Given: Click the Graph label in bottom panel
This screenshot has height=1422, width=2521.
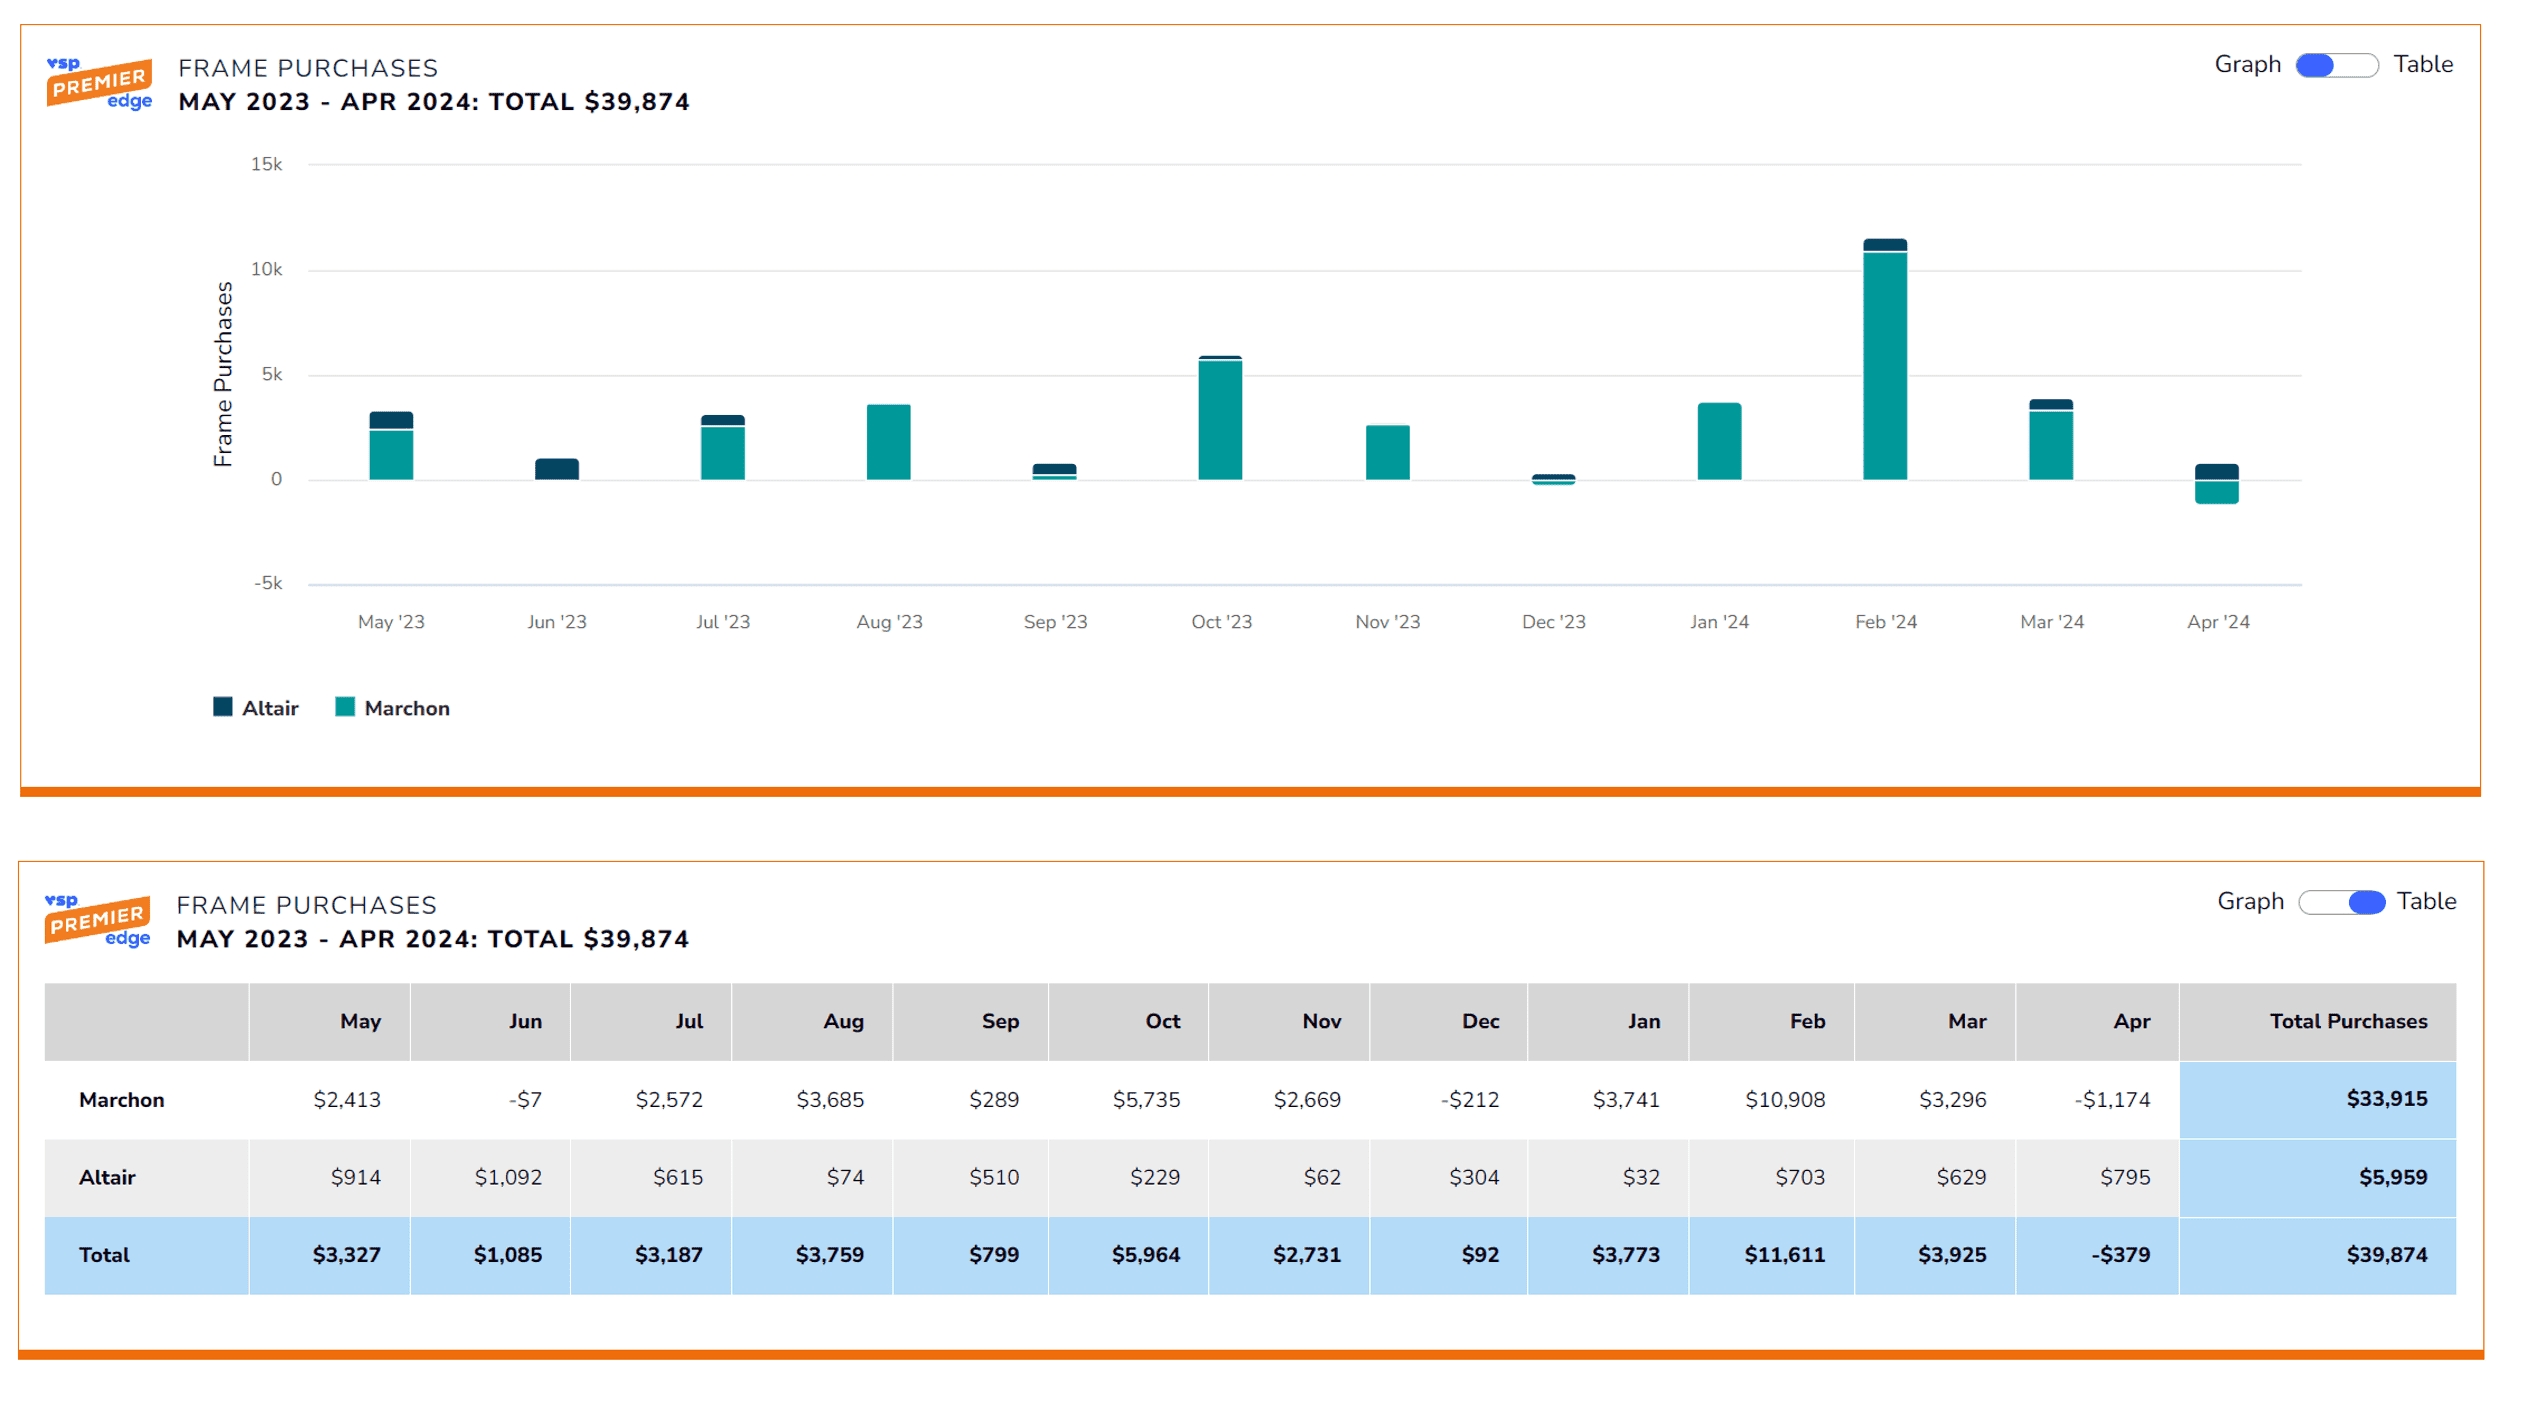Looking at the screenshot, I should 2250,902.
